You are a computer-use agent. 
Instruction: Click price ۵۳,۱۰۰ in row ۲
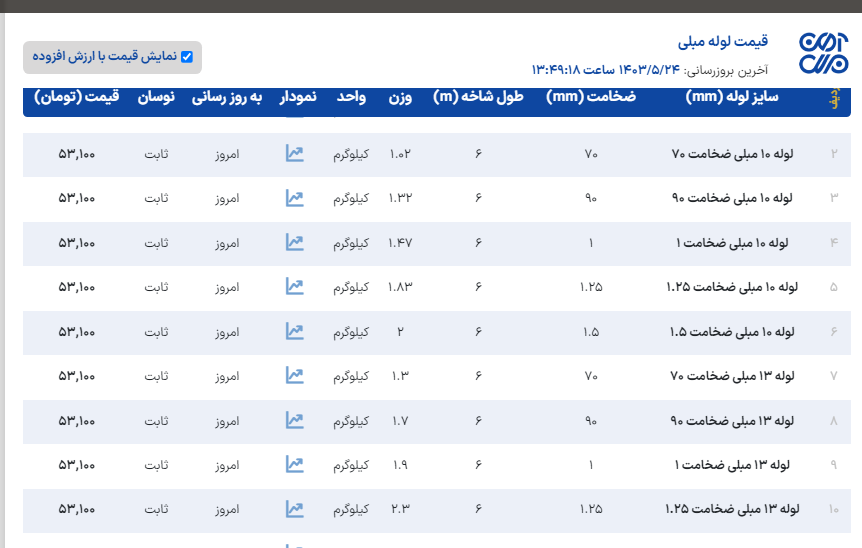77,154
